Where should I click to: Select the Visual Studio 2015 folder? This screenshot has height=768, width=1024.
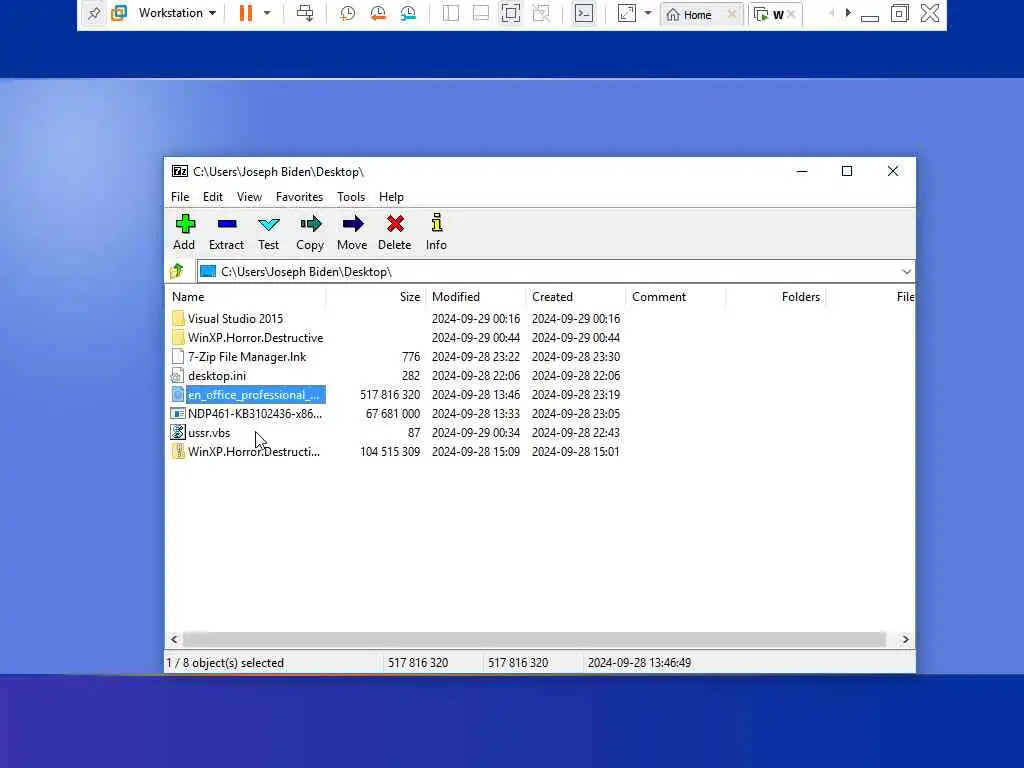click(x=235, y=319)
